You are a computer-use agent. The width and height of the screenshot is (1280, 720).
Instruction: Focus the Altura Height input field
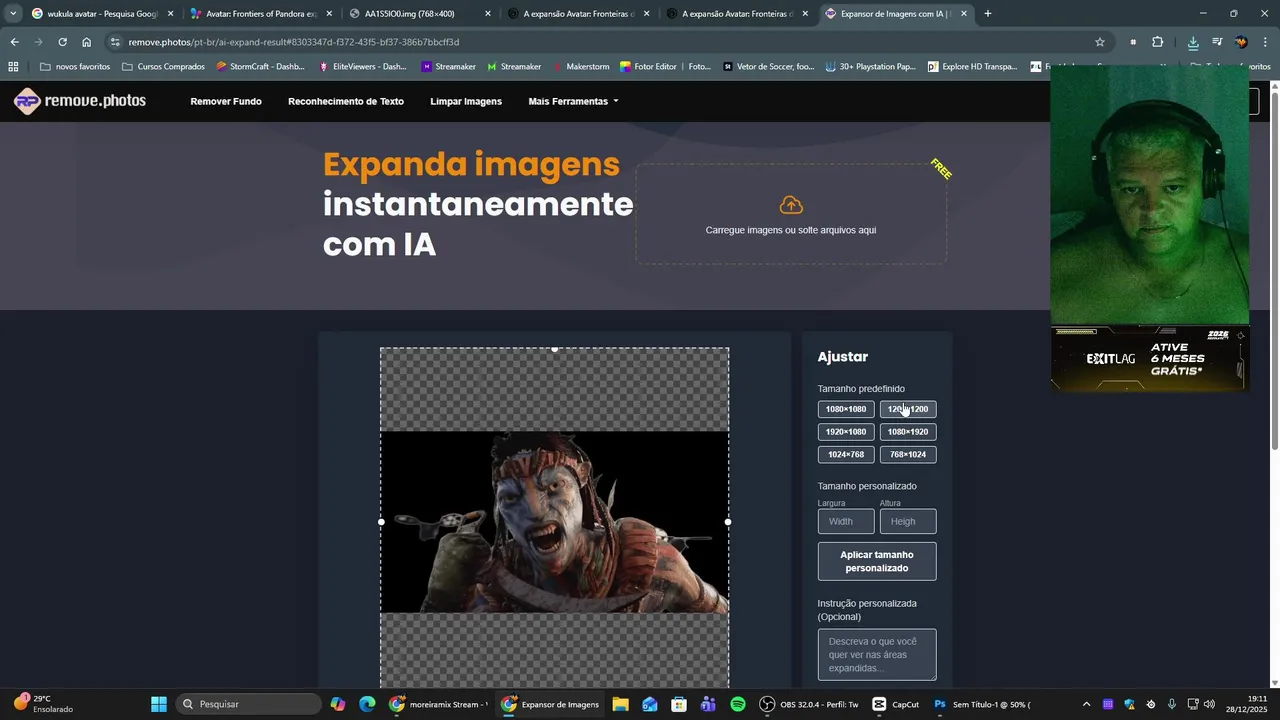coord(908,521)
